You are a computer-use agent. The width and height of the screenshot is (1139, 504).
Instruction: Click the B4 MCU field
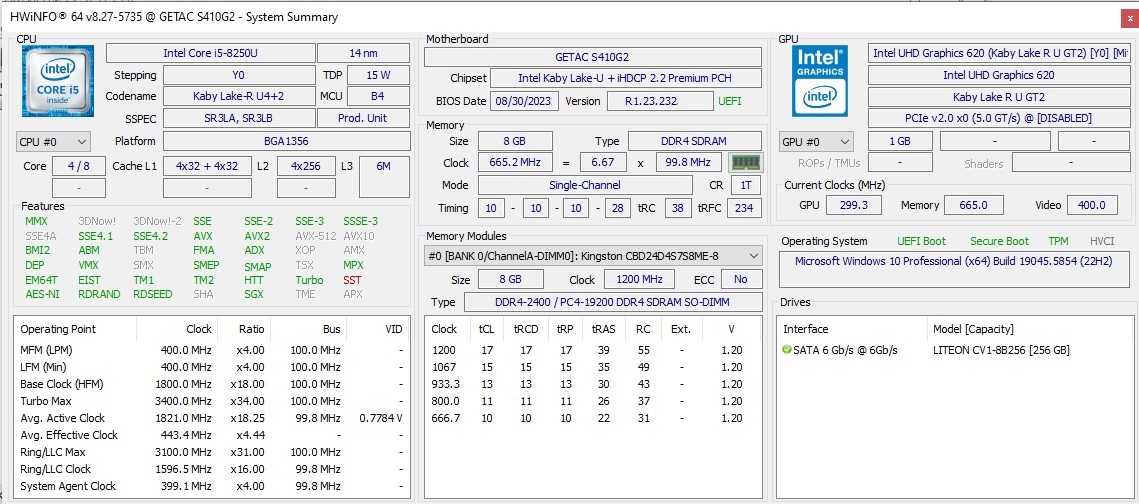point(378,96)
